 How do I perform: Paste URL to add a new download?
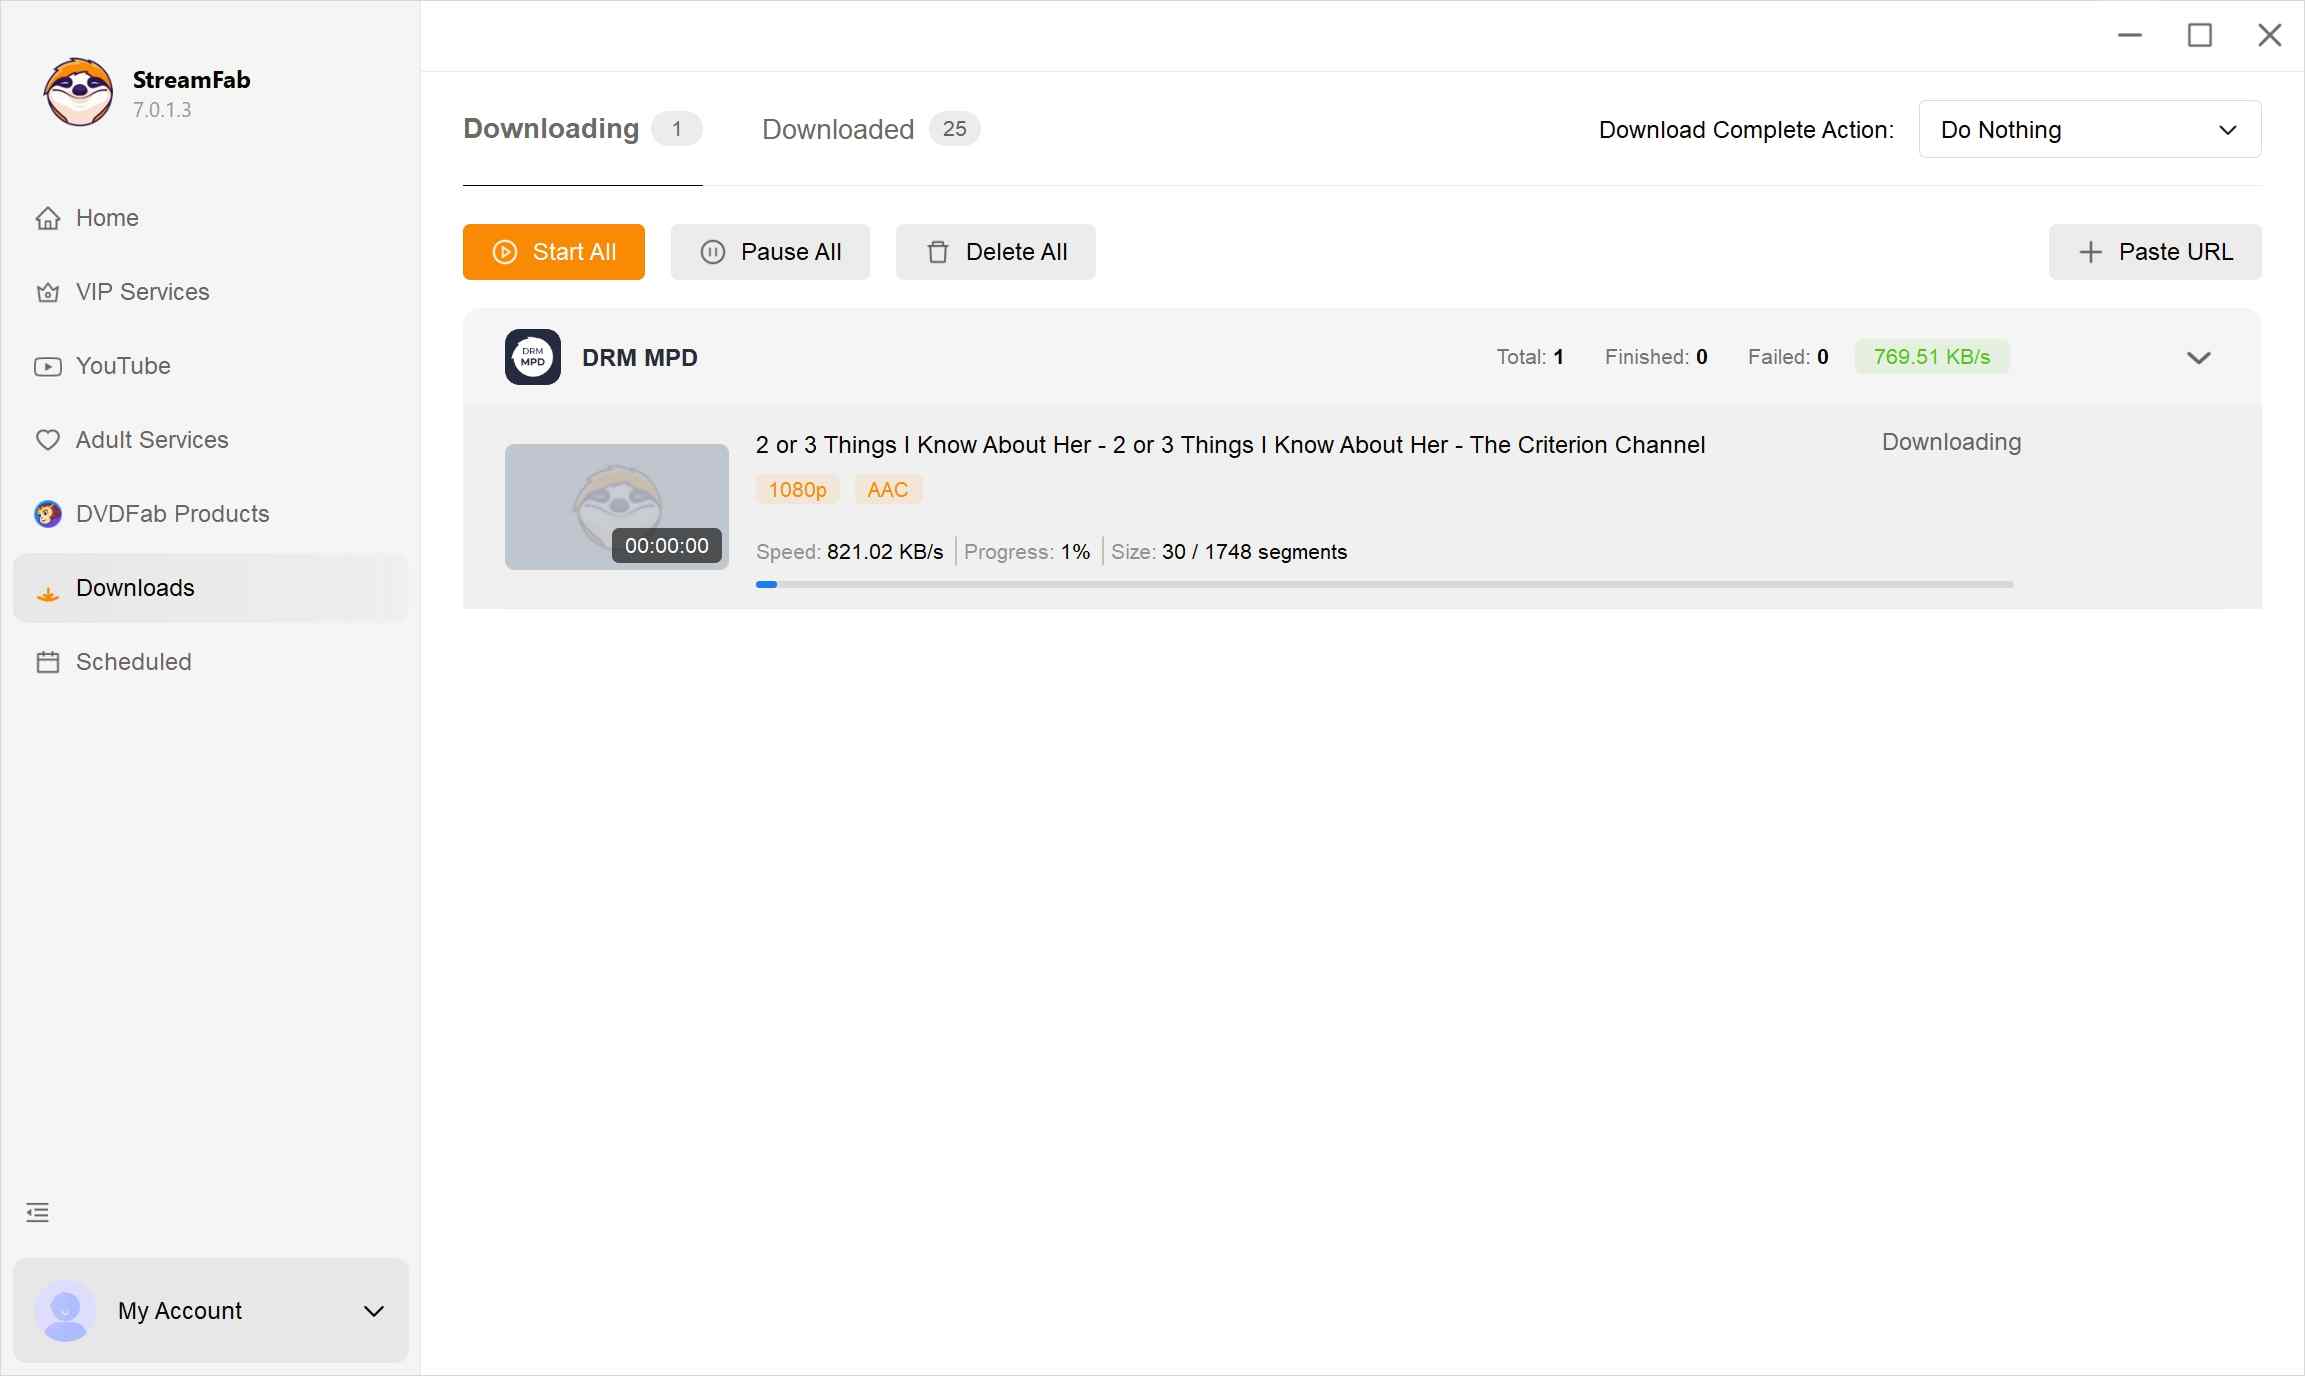pos(2155,252)
